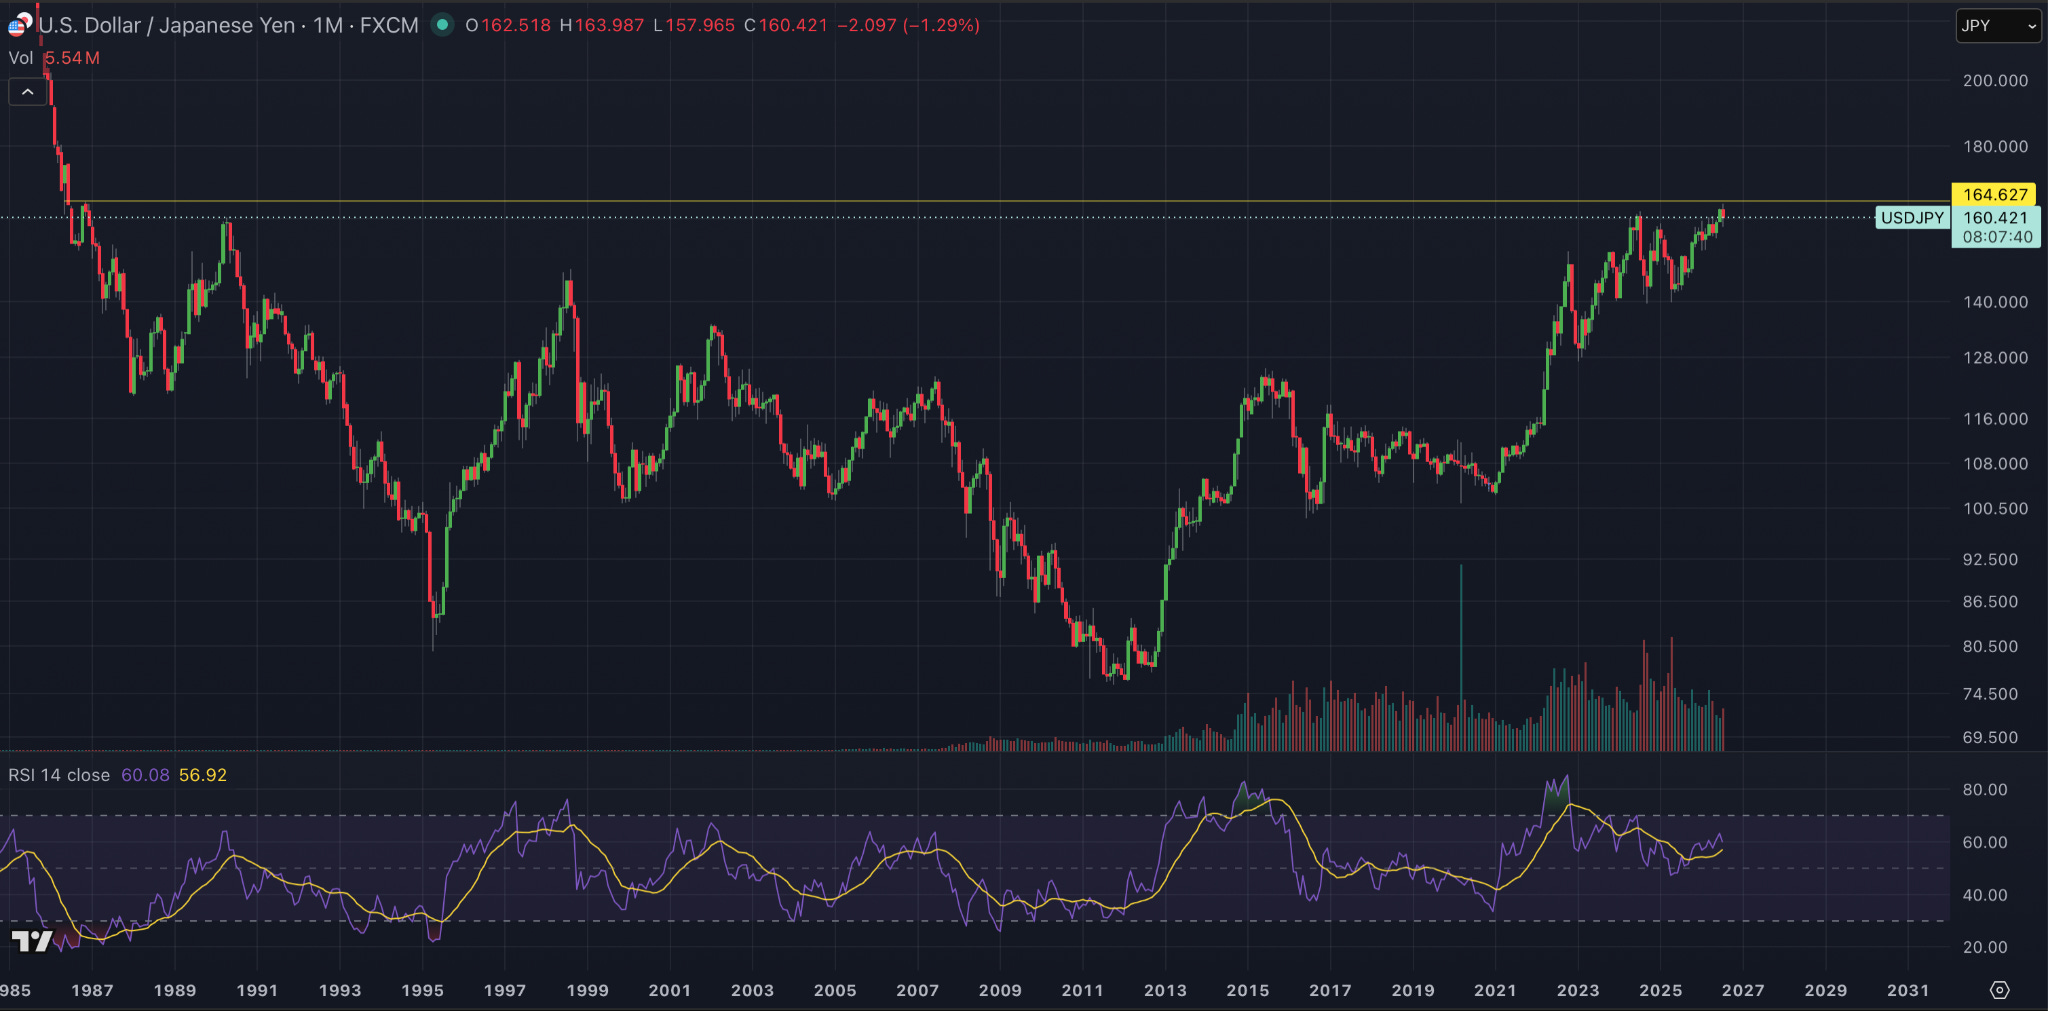Image resolution: width=2048 pixels, height=1011 pixels.
Task: Click the 74.500 price scale label
Action: [1990, 694]
